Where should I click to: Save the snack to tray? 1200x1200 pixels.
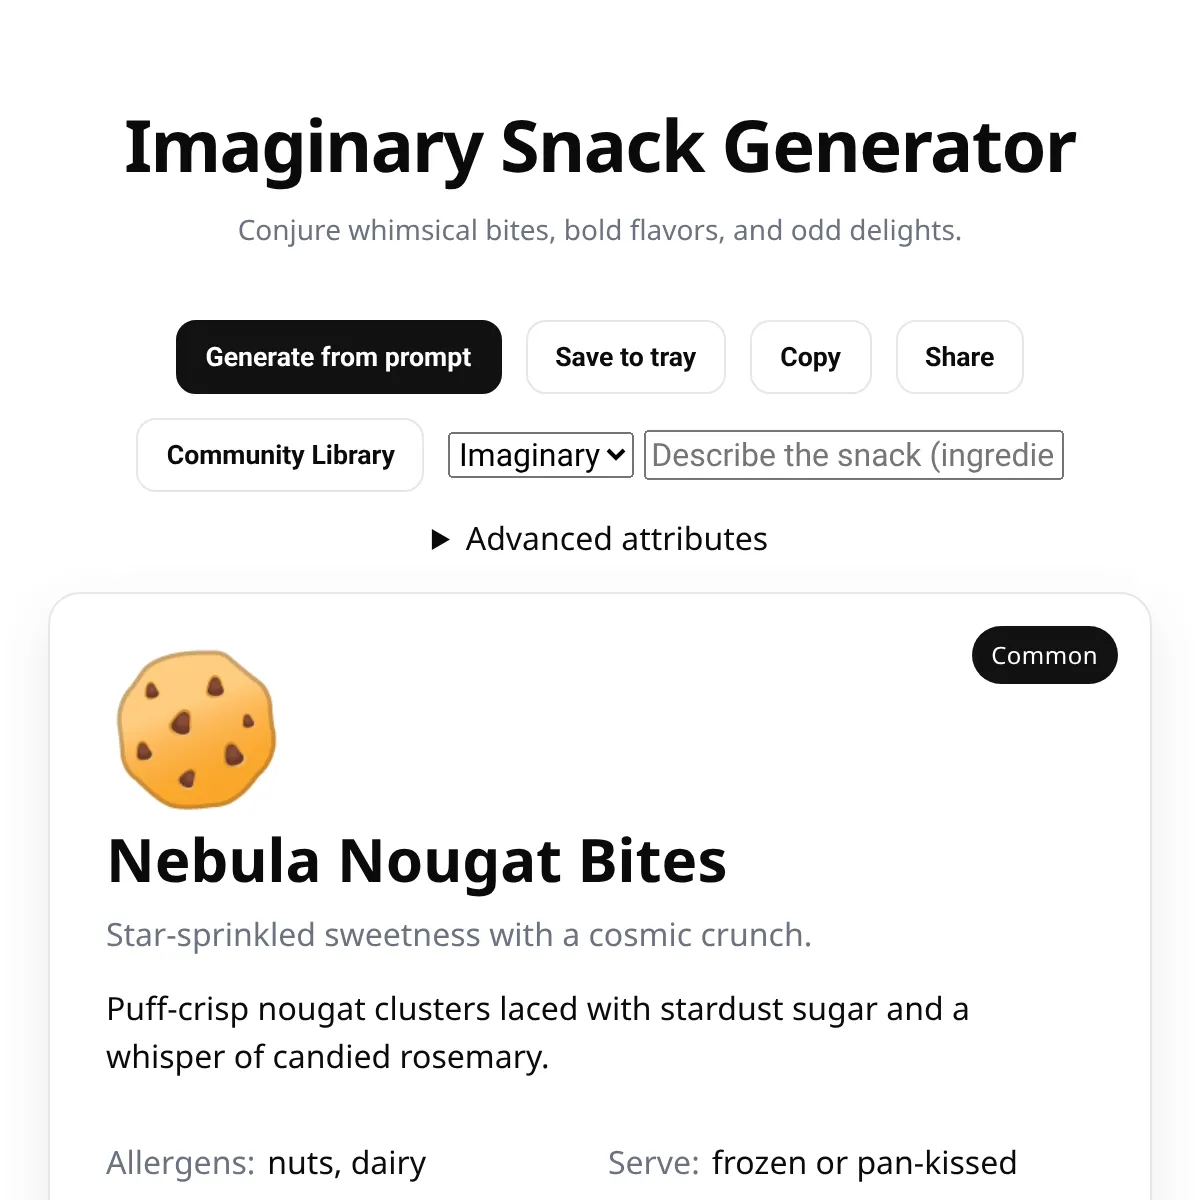pos(626,357)
